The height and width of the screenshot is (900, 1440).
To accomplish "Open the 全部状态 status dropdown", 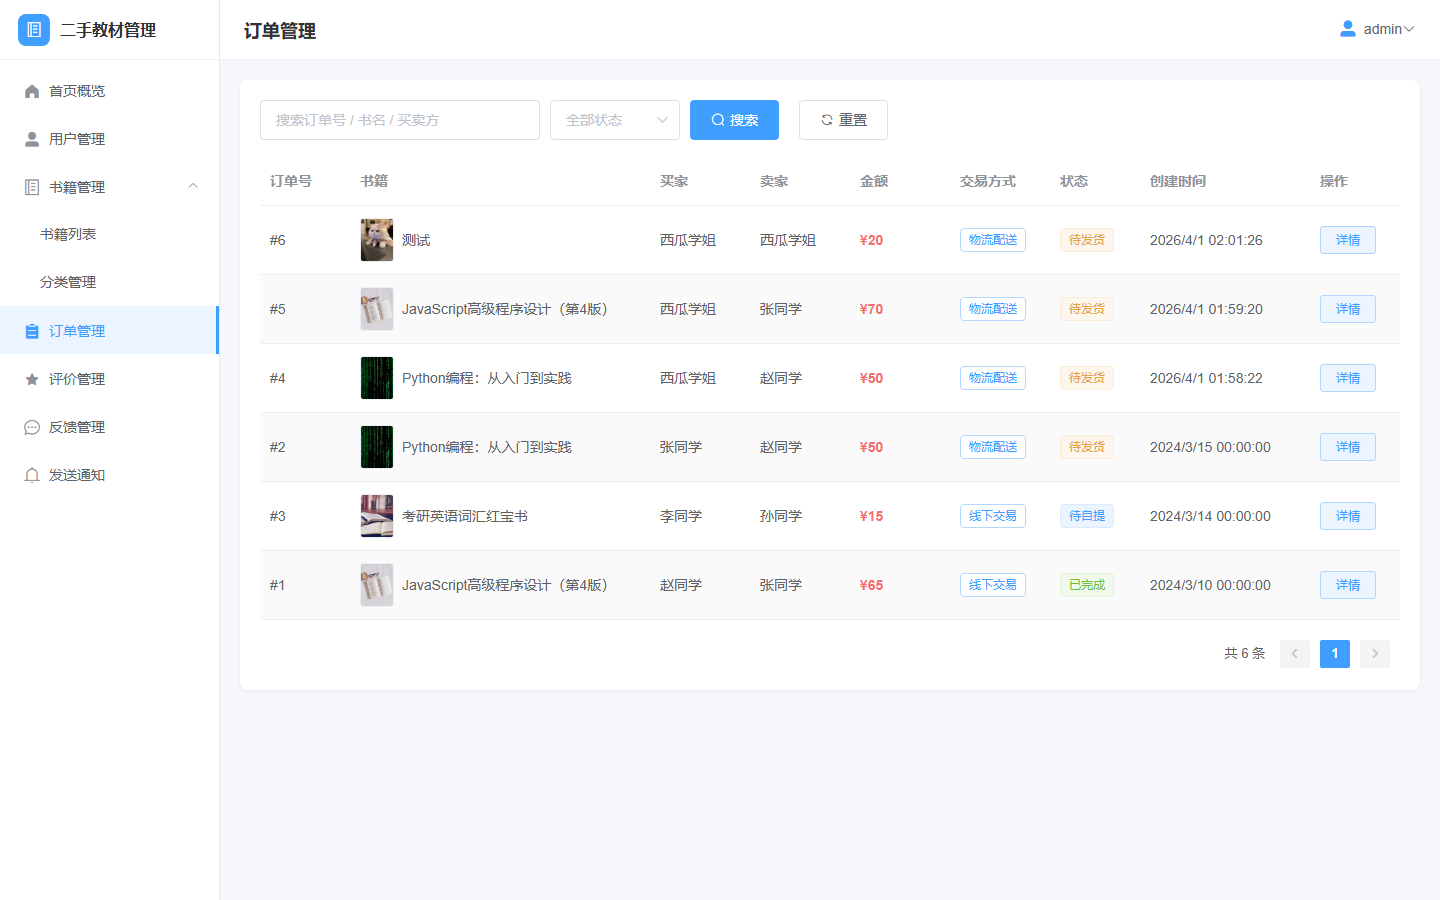I will 615,120.
